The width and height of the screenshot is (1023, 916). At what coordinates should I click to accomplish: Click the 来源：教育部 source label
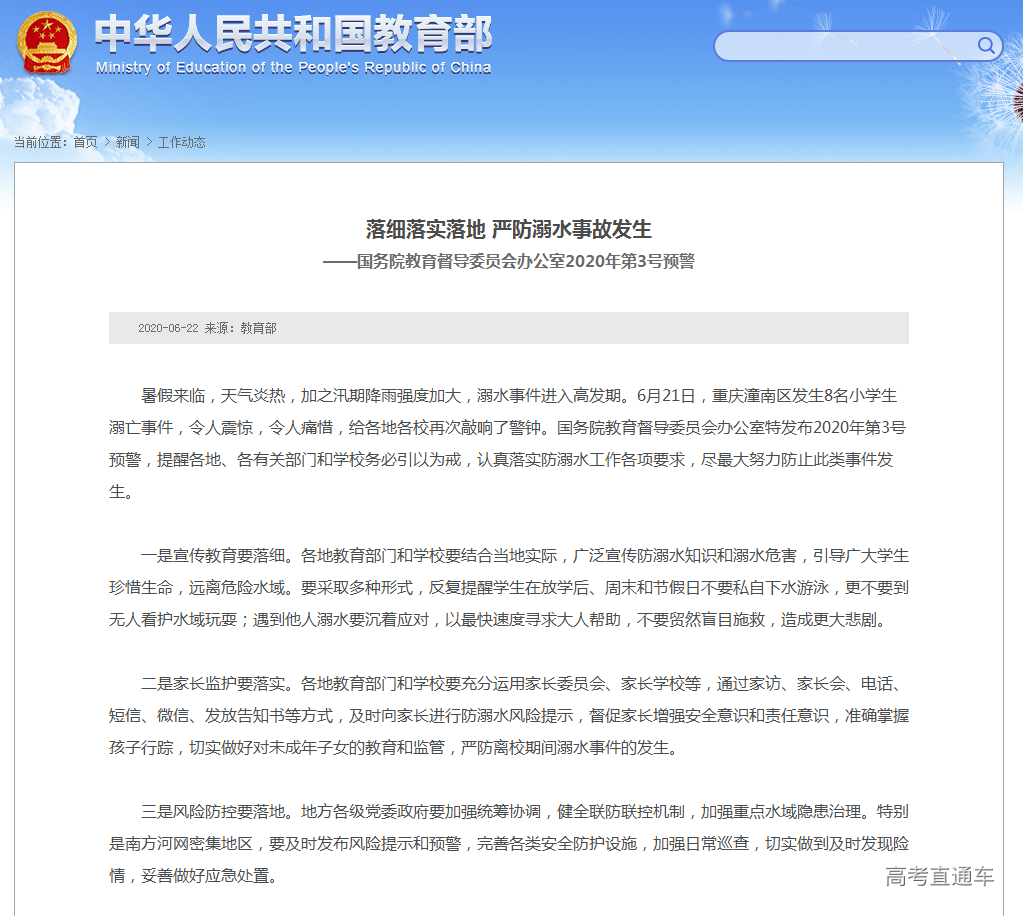[x=241, y=328]
